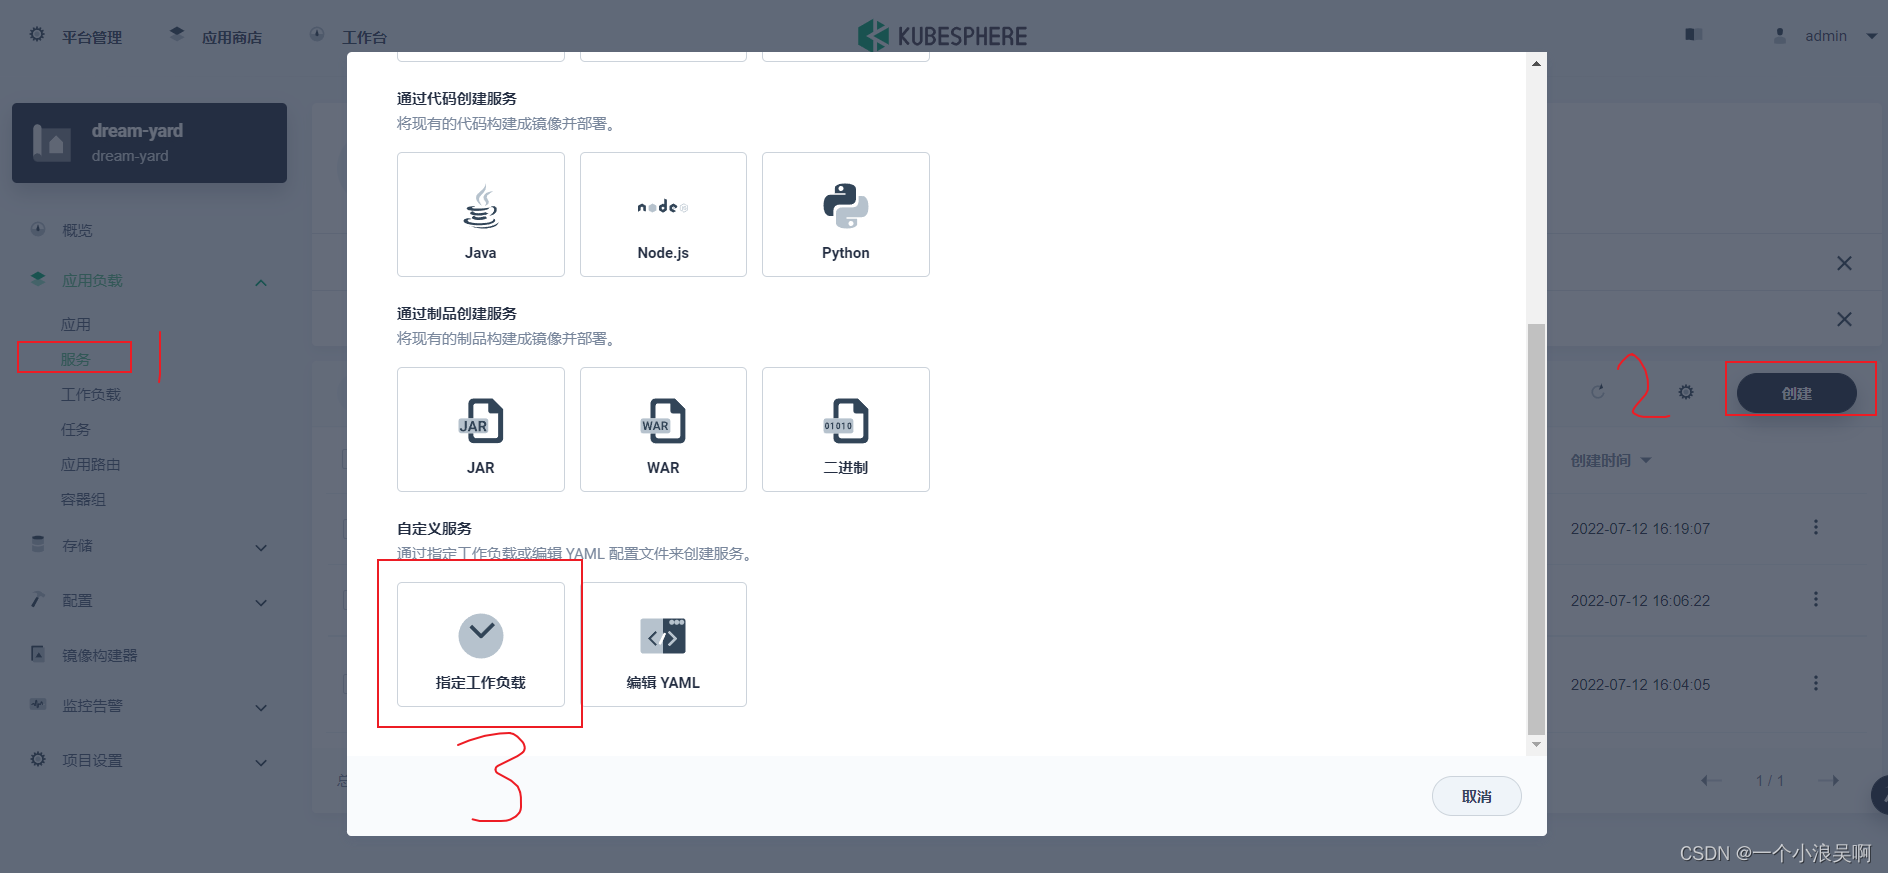
Task: Select the 编辑 YAML card
Action: pos(663,644)
